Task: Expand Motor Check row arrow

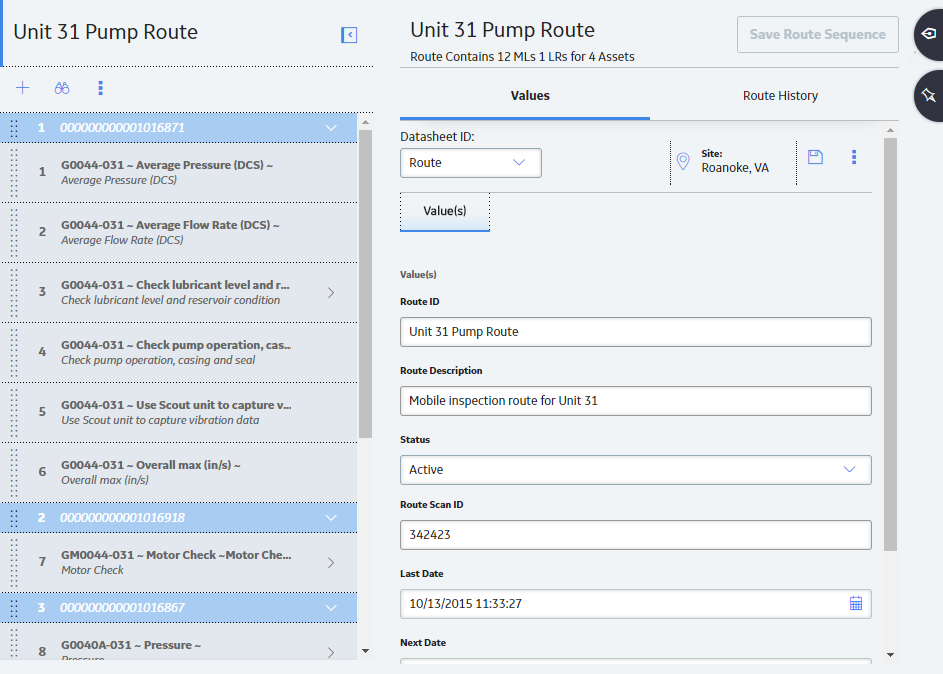Action: click(331, 563)
